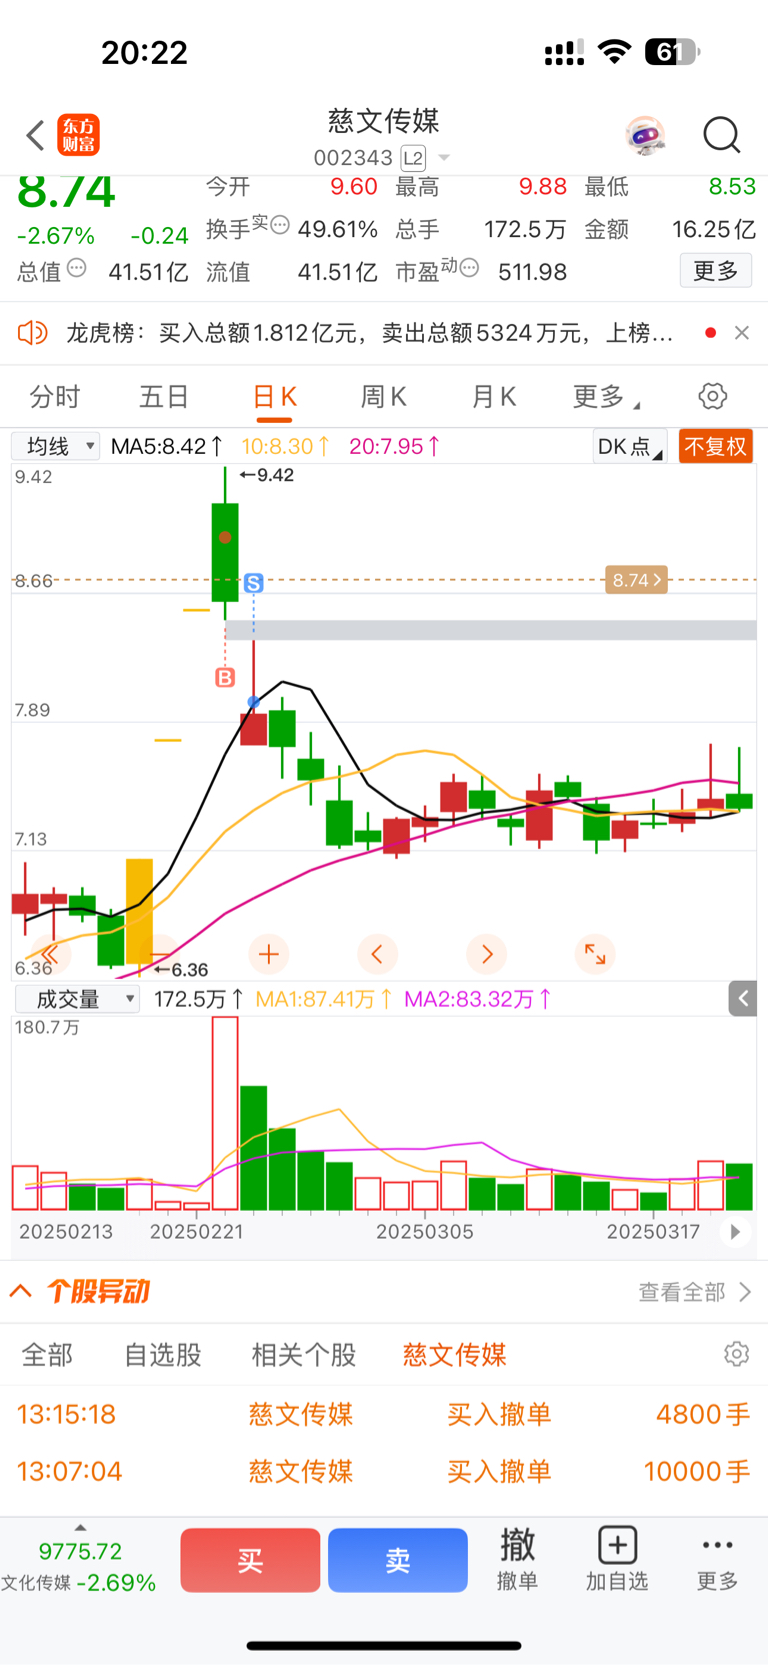
Task: Close the 龙虎榜 notice banner
Action: coord(742,333)
